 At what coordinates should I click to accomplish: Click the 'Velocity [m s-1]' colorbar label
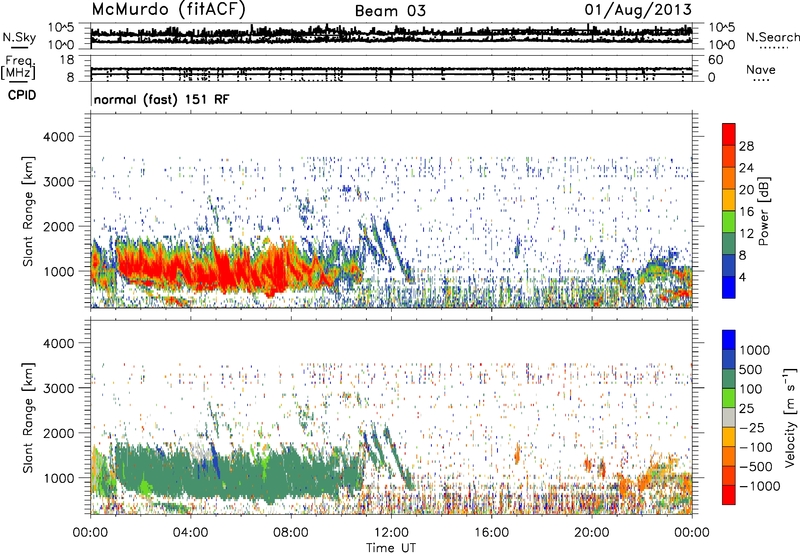click(790, 417)
